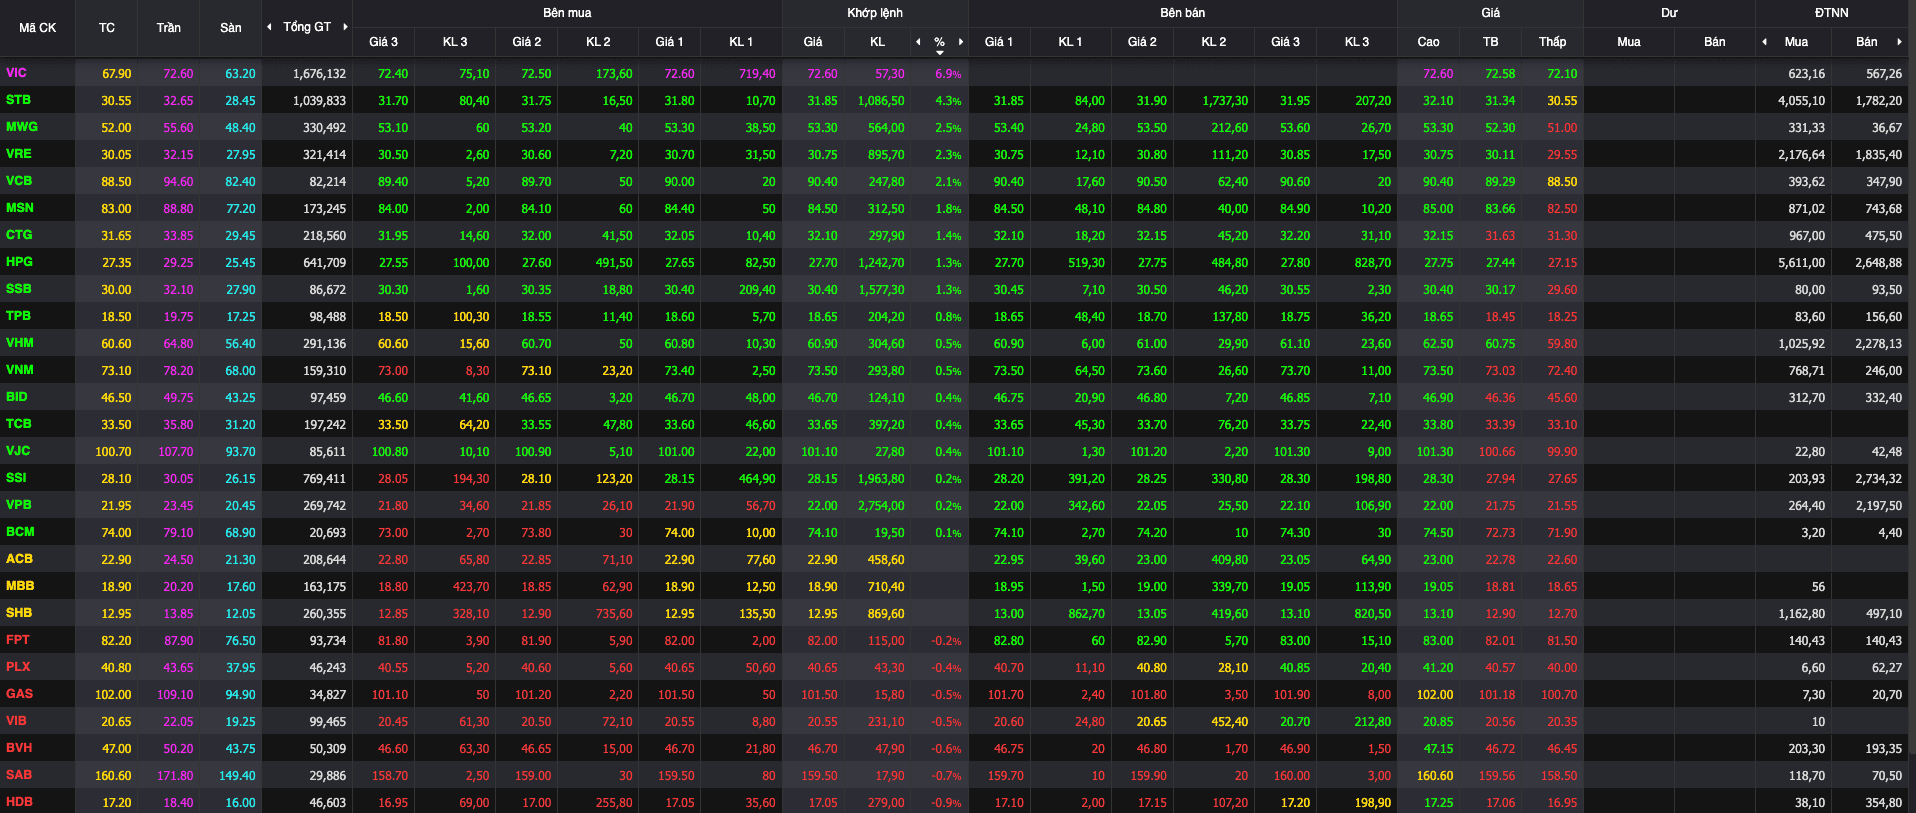Click the ĐTNN group header
This screenshot has height=813, width=1916.
tap(1832, 13)
